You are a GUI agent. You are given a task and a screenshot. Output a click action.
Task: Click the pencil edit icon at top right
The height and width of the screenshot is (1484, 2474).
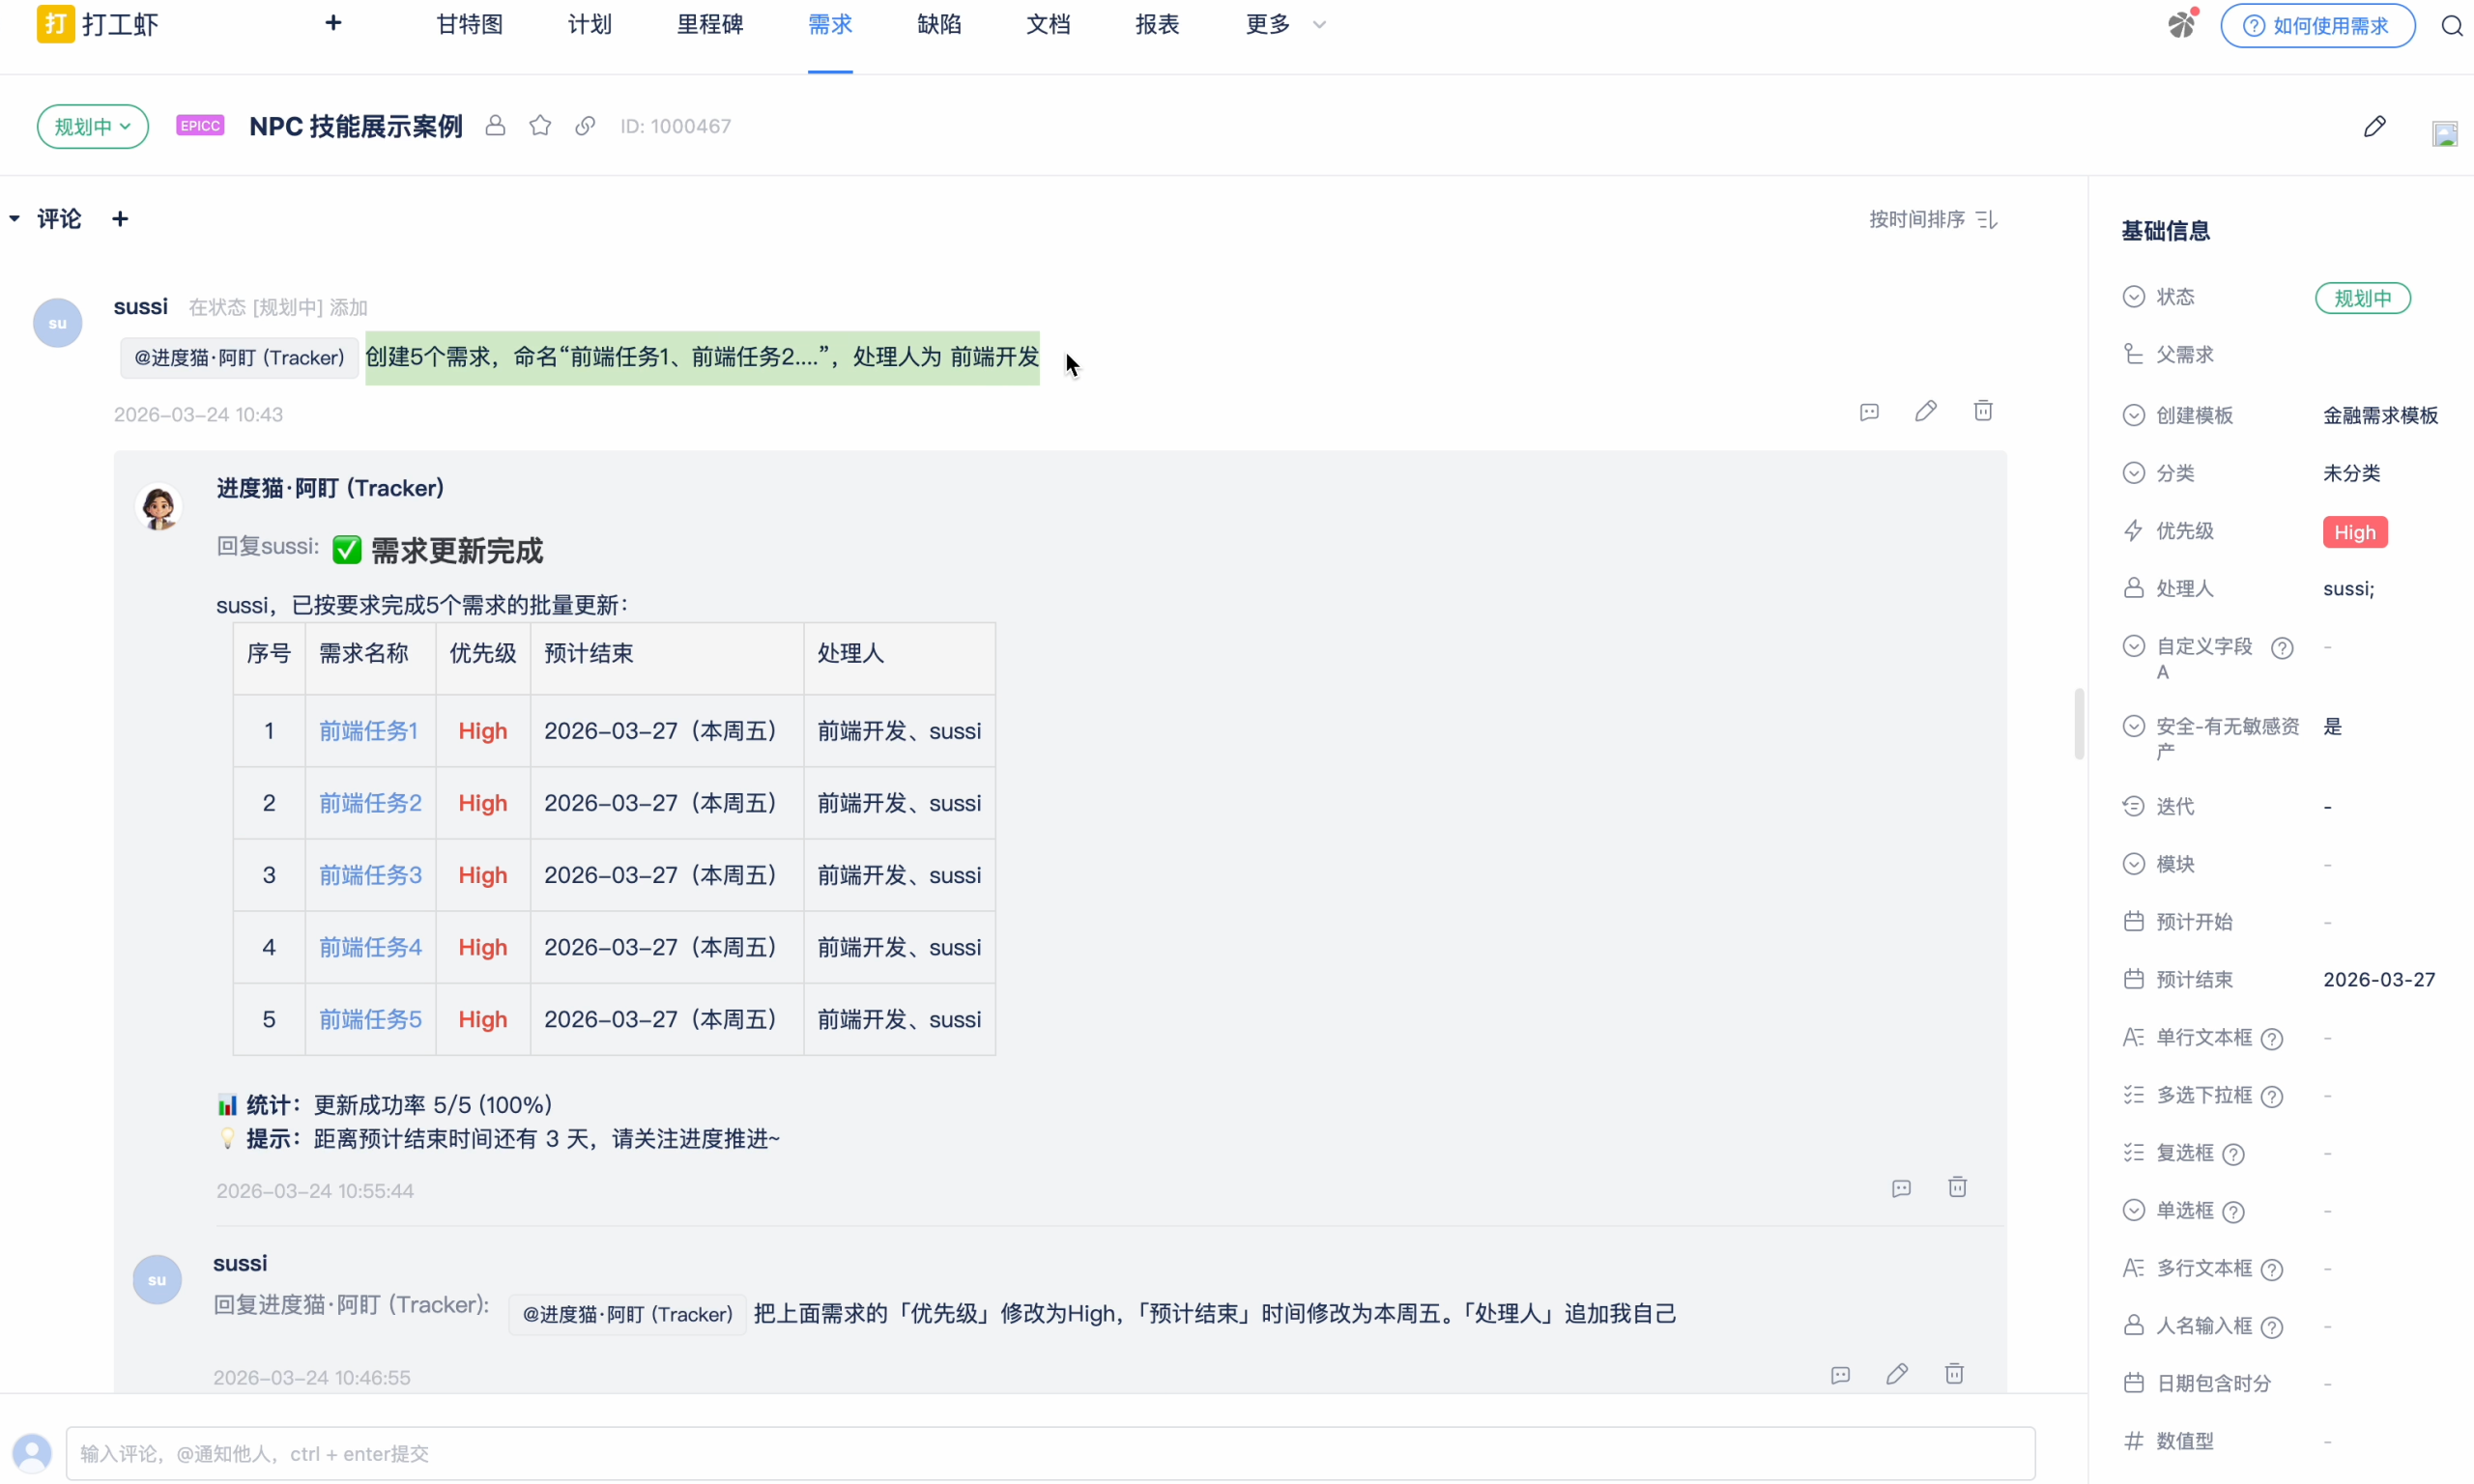click(2374, 127)
